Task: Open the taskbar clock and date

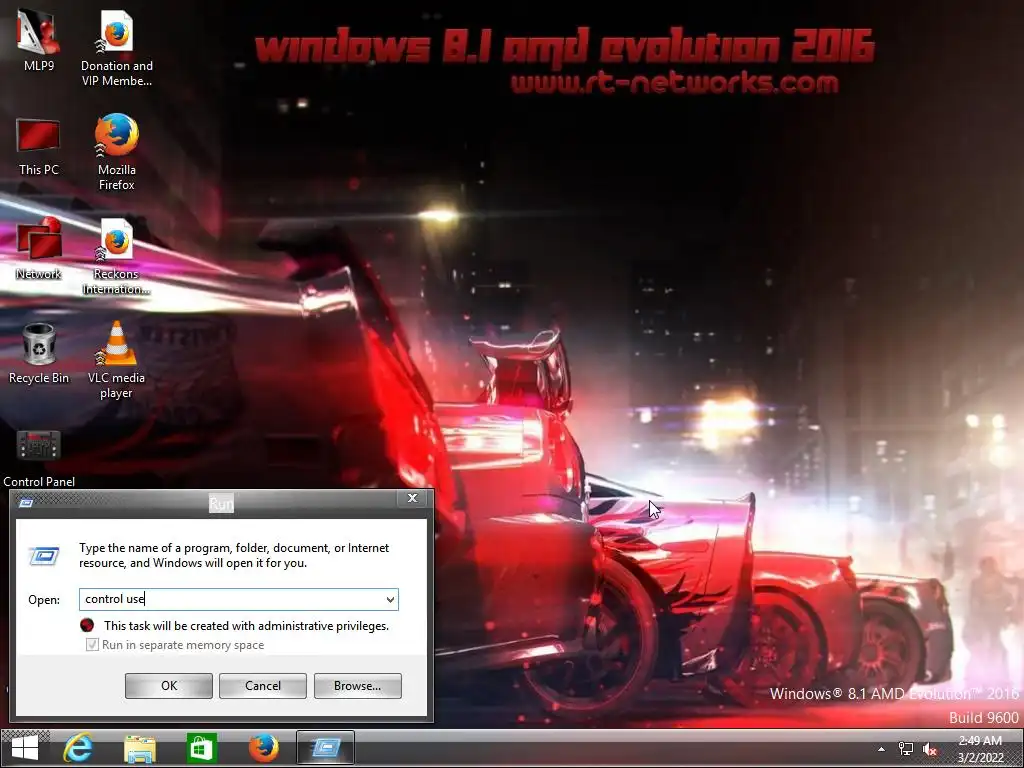Action: coord(980,749)
